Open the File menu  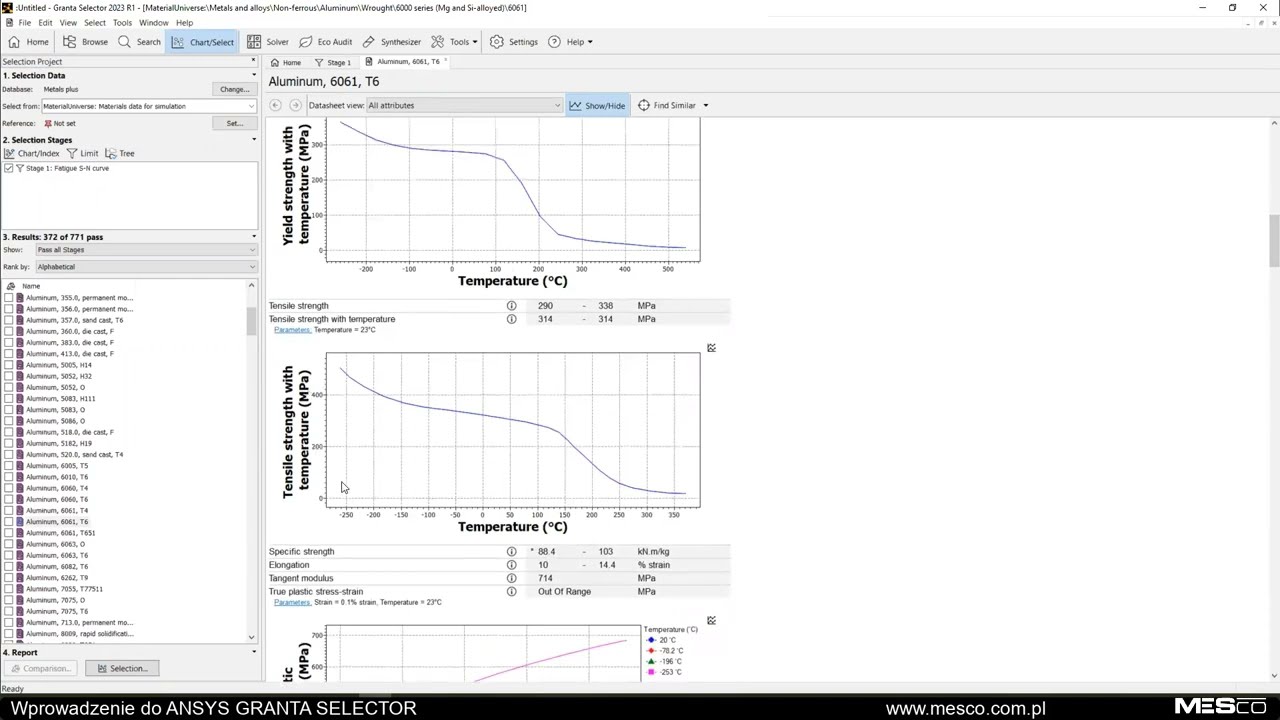pos(24,23)
